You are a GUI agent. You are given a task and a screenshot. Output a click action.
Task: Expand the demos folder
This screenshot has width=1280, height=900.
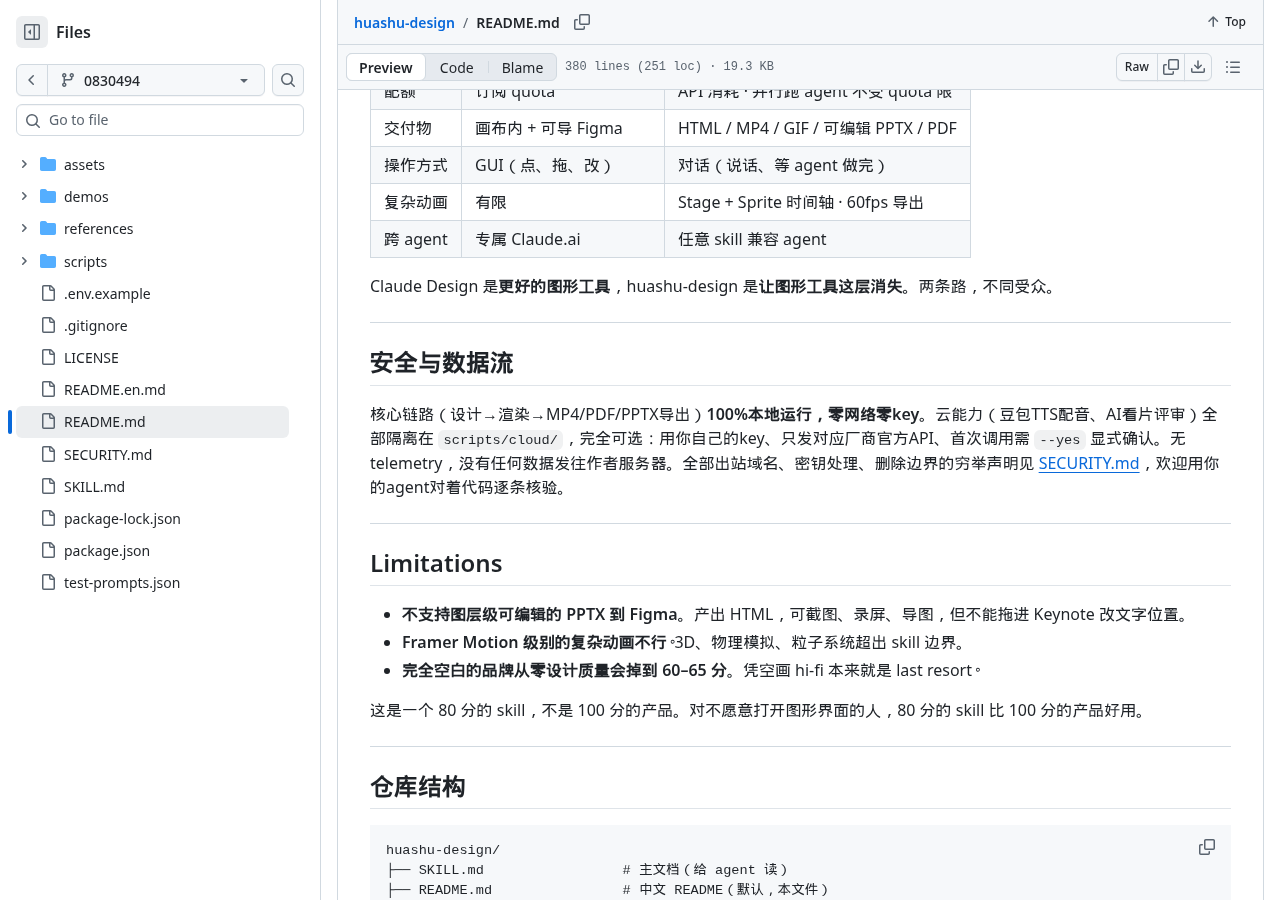(x=24, y=196)
